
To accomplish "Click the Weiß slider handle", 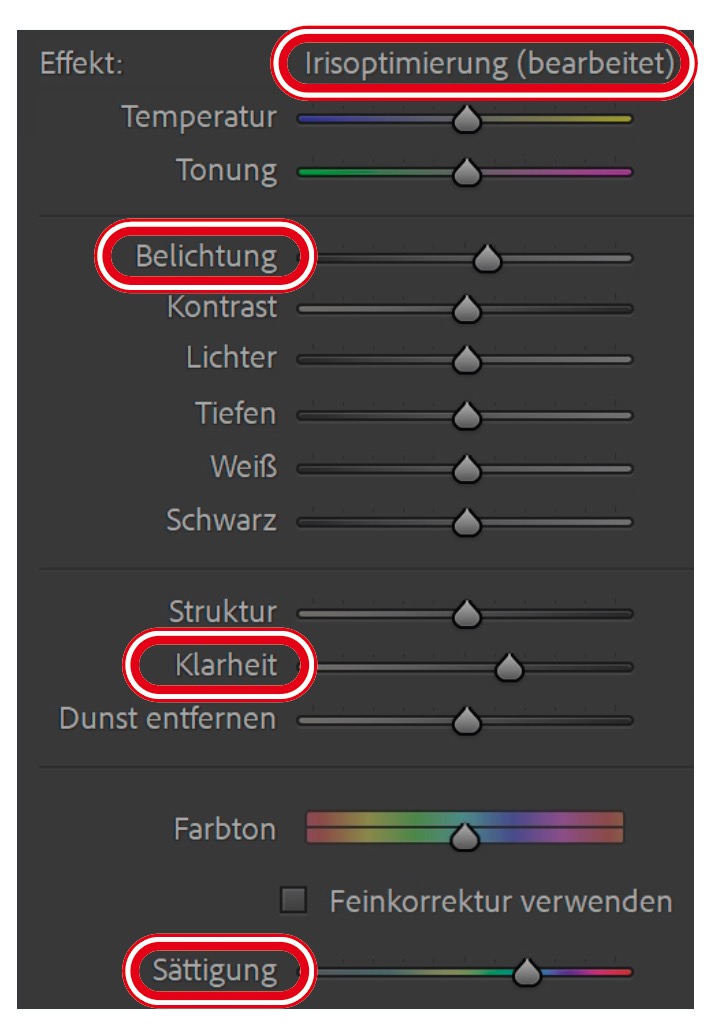I will click(466, 469).
